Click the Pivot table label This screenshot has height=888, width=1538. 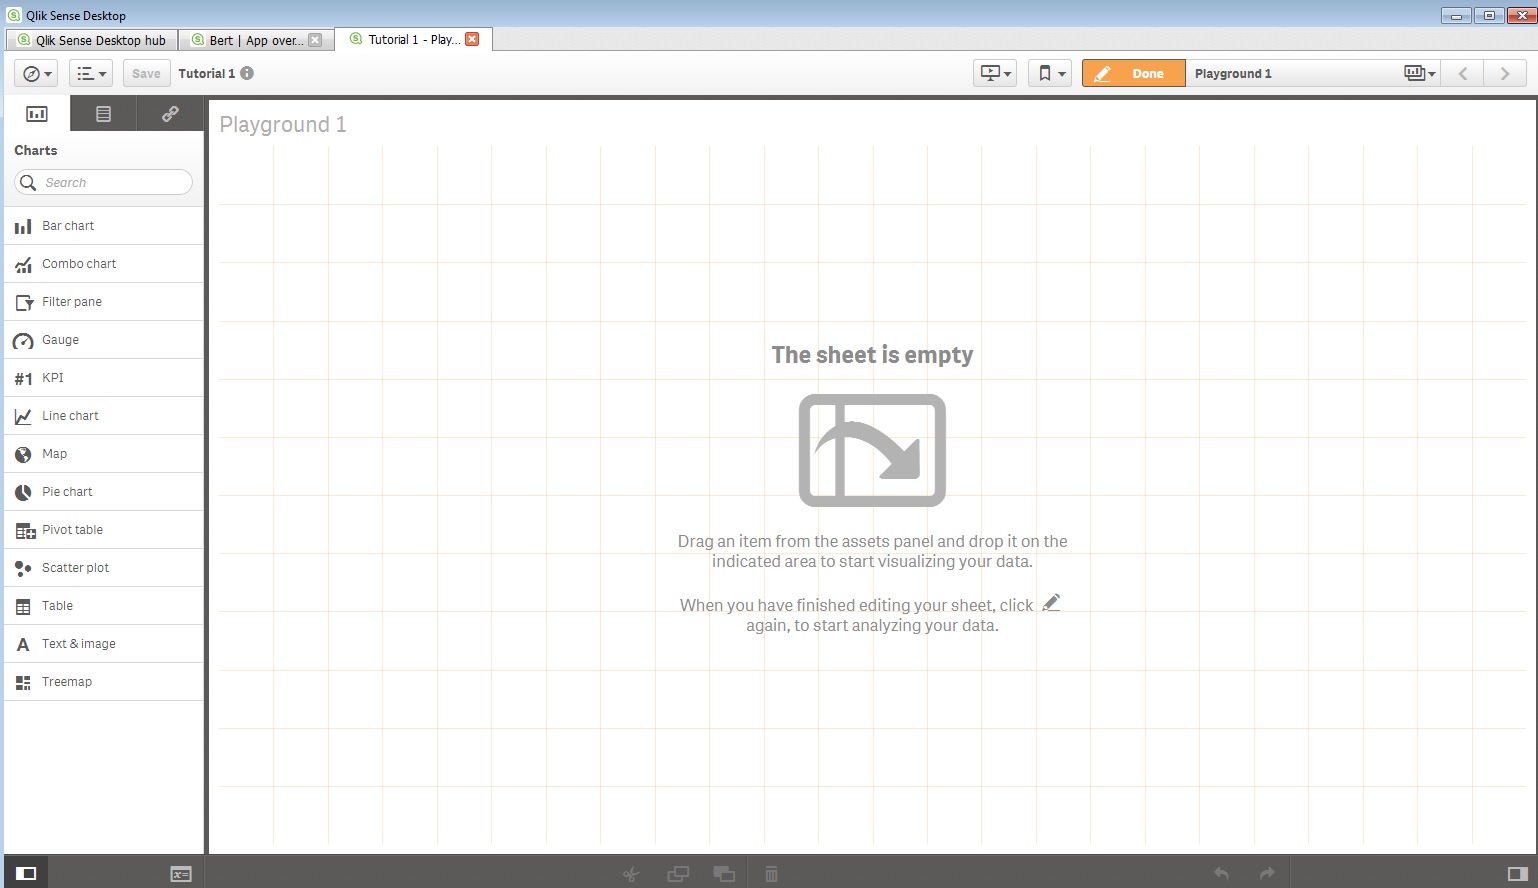(72, 530)
